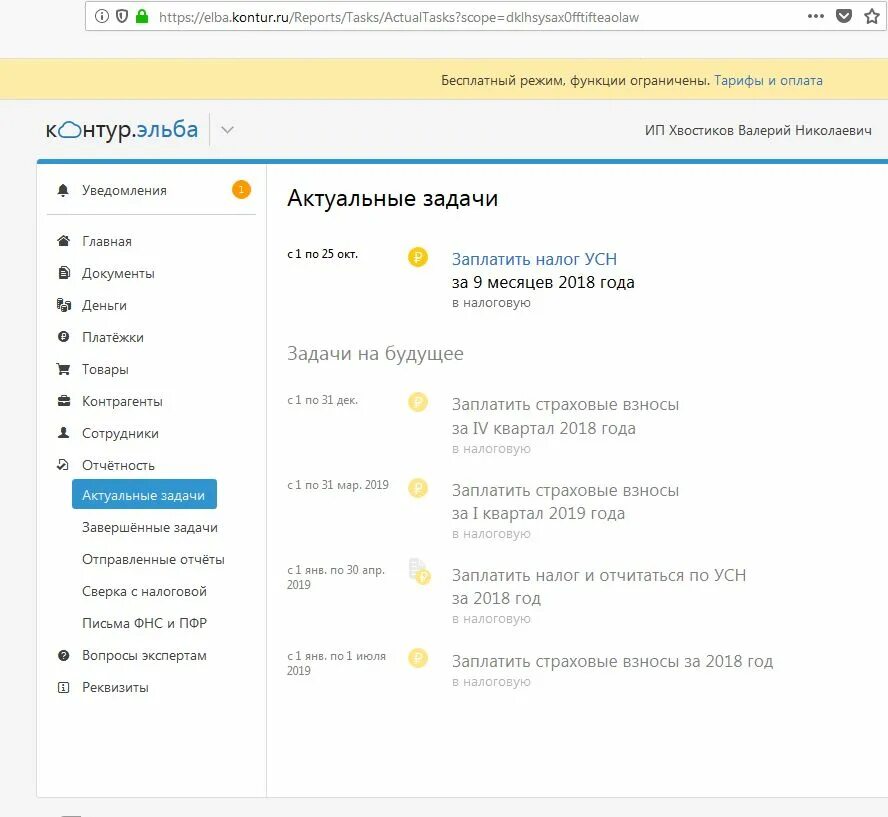Screen dimensions: 888x817
Task: Click the ruble coin icon for УСН tax task
Action: 418,258
